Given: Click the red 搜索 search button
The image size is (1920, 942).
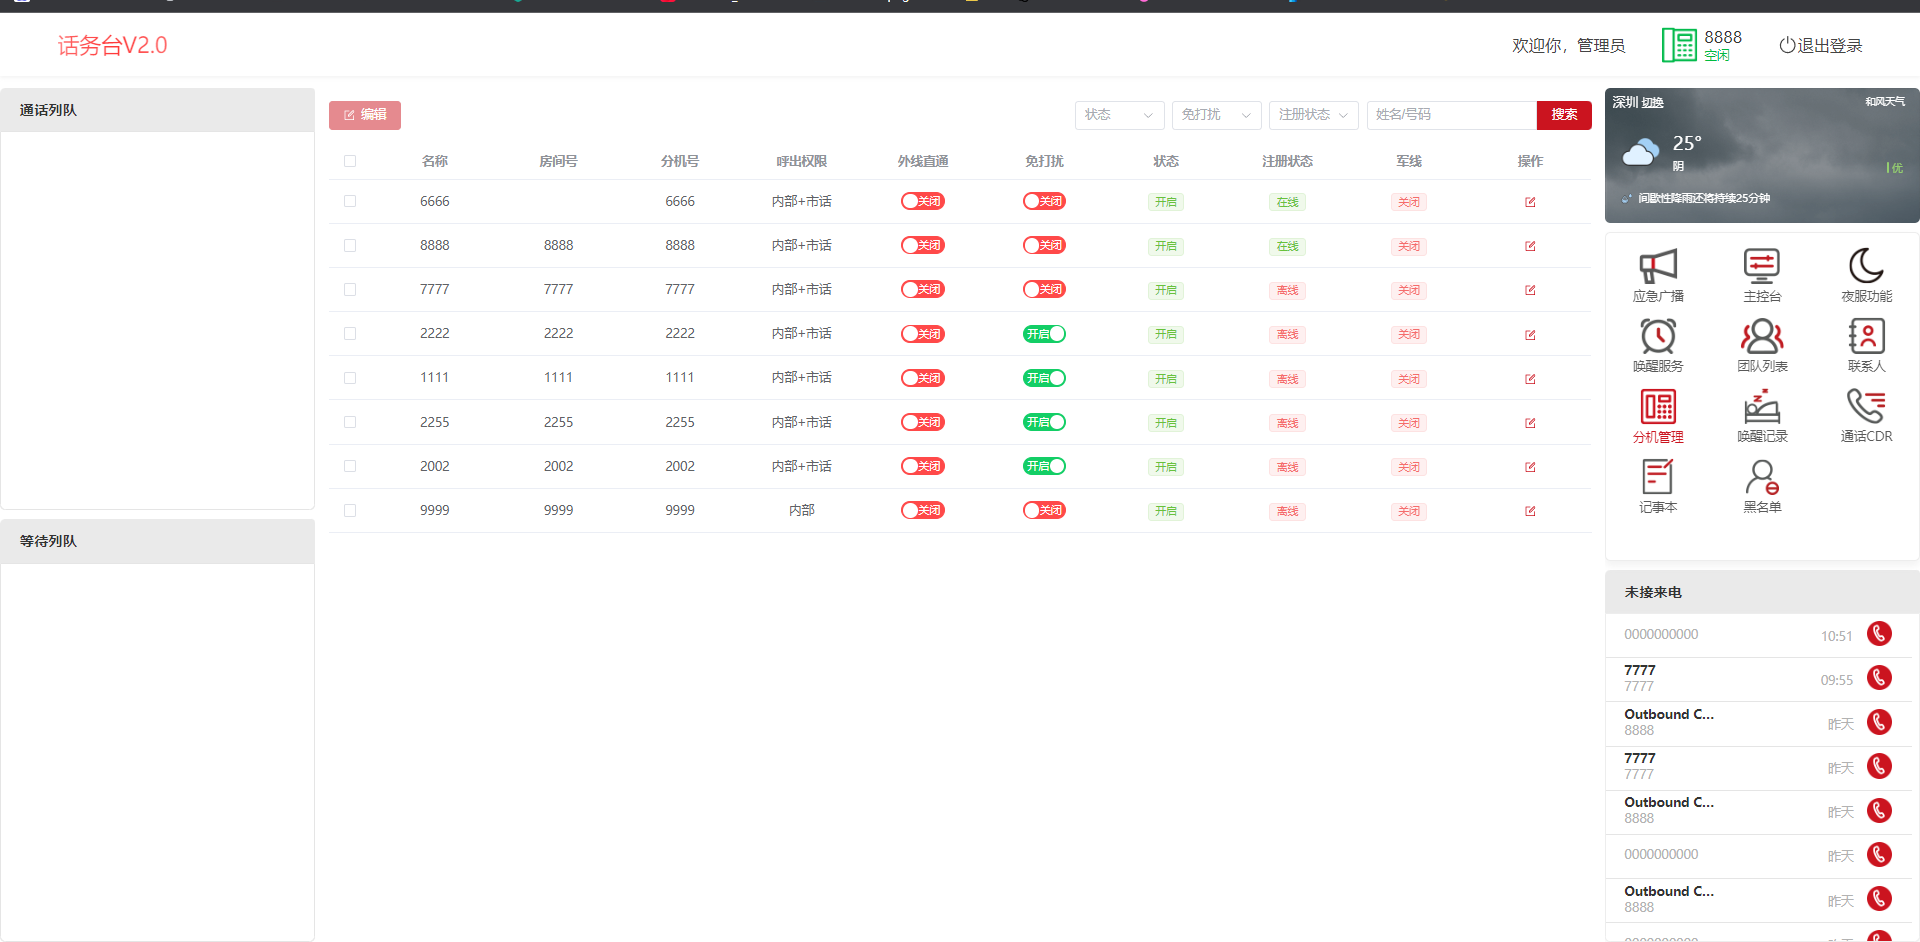Looking at the screenshot, I should click(x=1563, y=115).
